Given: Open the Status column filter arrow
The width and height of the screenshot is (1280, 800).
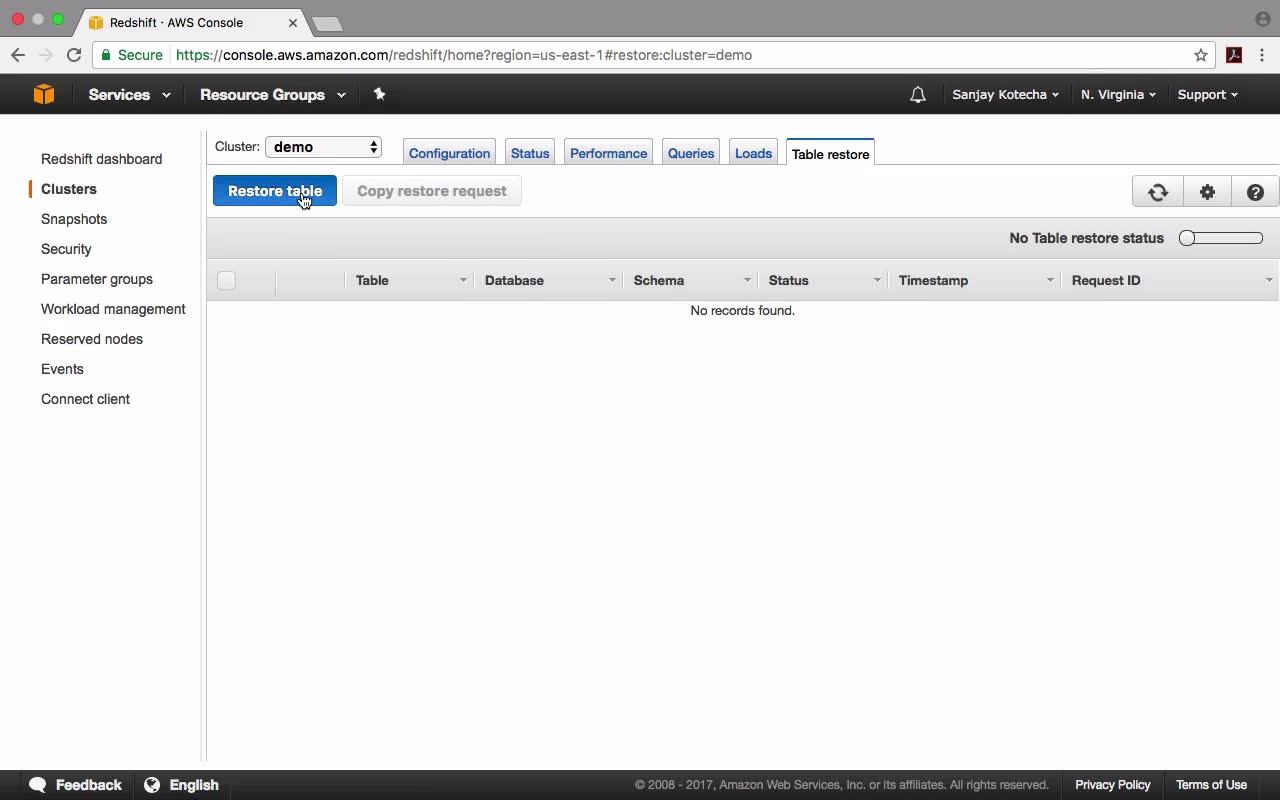Looking at the screenshot, I should [877, 281].
